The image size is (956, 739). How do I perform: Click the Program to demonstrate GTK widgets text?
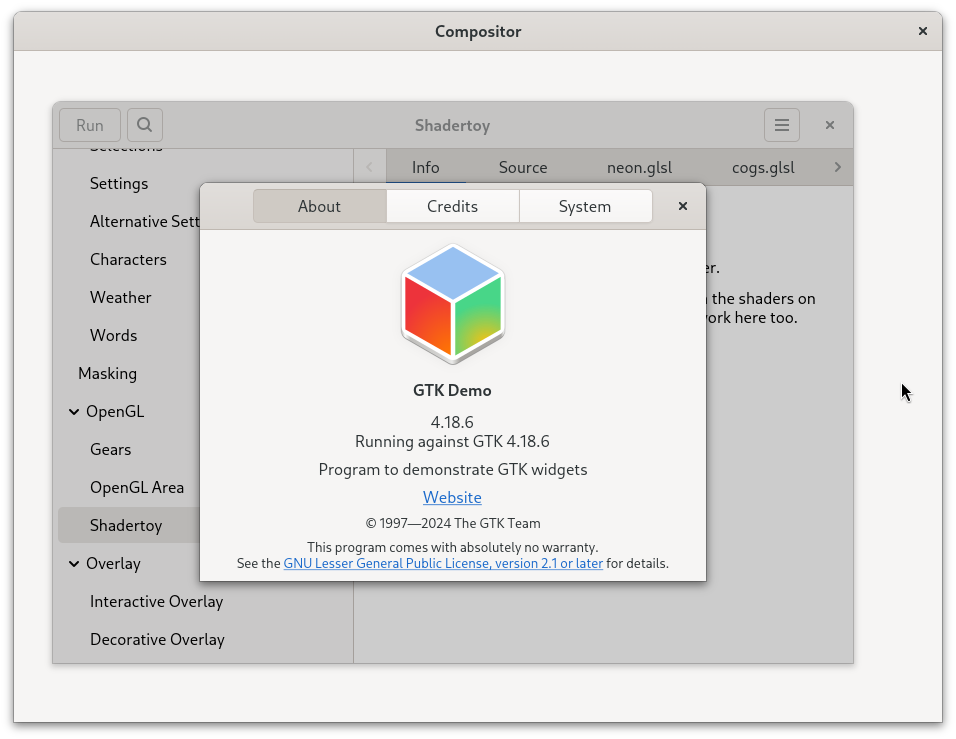coord(453,469)
